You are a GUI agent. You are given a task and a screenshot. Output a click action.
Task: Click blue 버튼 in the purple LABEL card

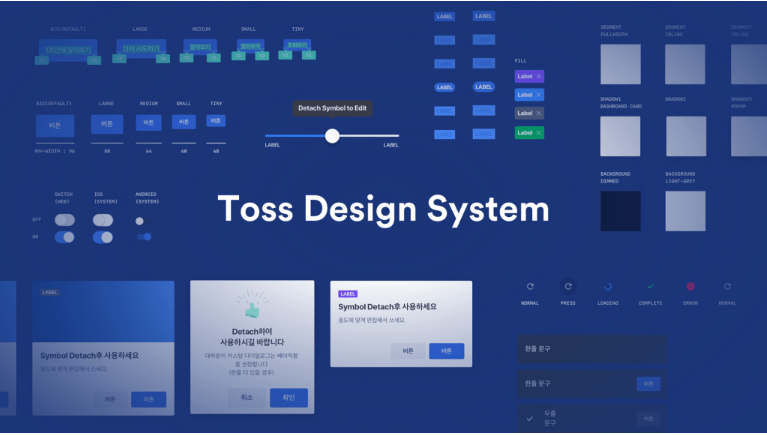point(446,351)
